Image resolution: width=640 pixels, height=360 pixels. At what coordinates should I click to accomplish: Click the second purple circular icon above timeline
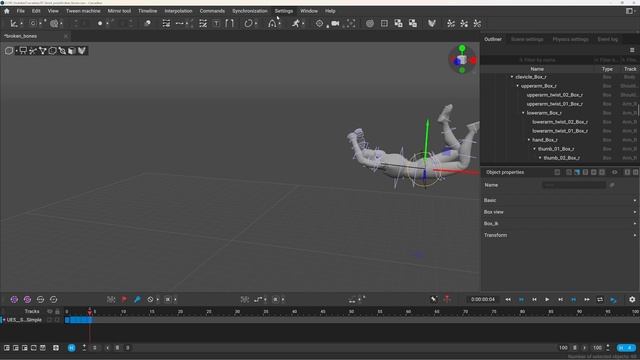(x=27, y=300)
